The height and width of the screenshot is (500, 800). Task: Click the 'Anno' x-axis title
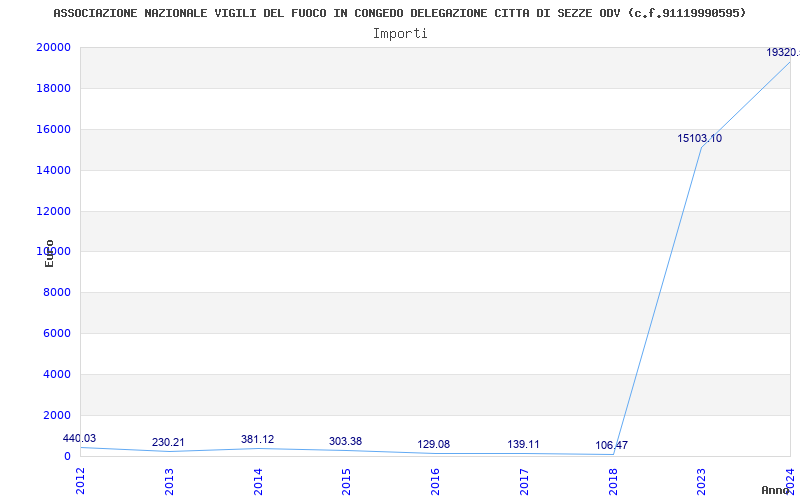tap(776, 490)
